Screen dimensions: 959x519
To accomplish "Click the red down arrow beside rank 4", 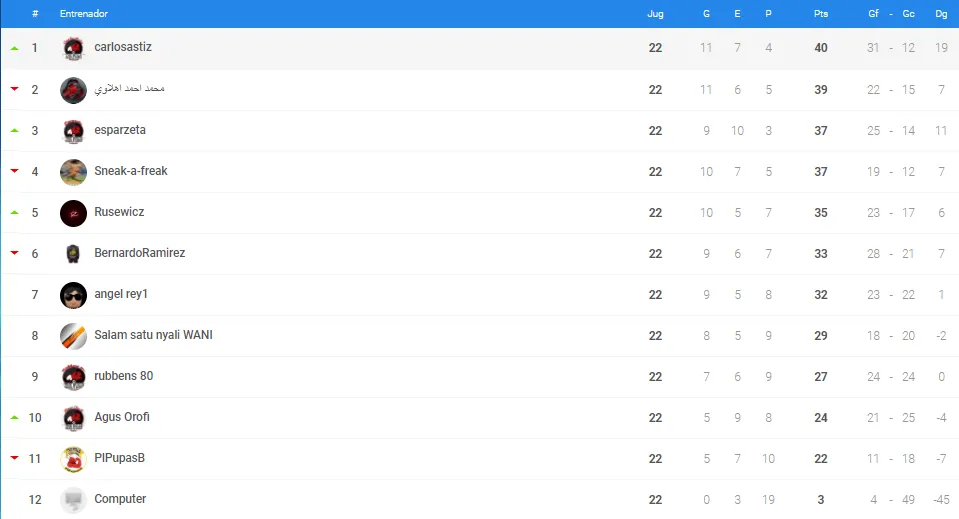I will coord(15,171).
